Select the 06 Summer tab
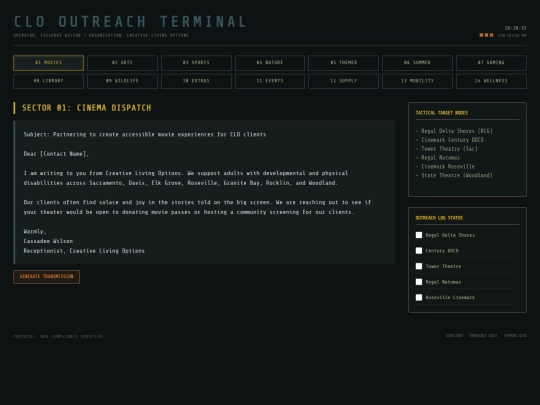This screenshot has height=405, width=540. (x=417, y=63)
